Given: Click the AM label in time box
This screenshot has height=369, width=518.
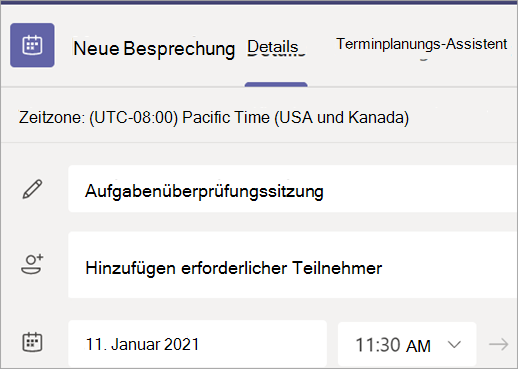Looking at the screenshot, I should click(x=418, y=346).
